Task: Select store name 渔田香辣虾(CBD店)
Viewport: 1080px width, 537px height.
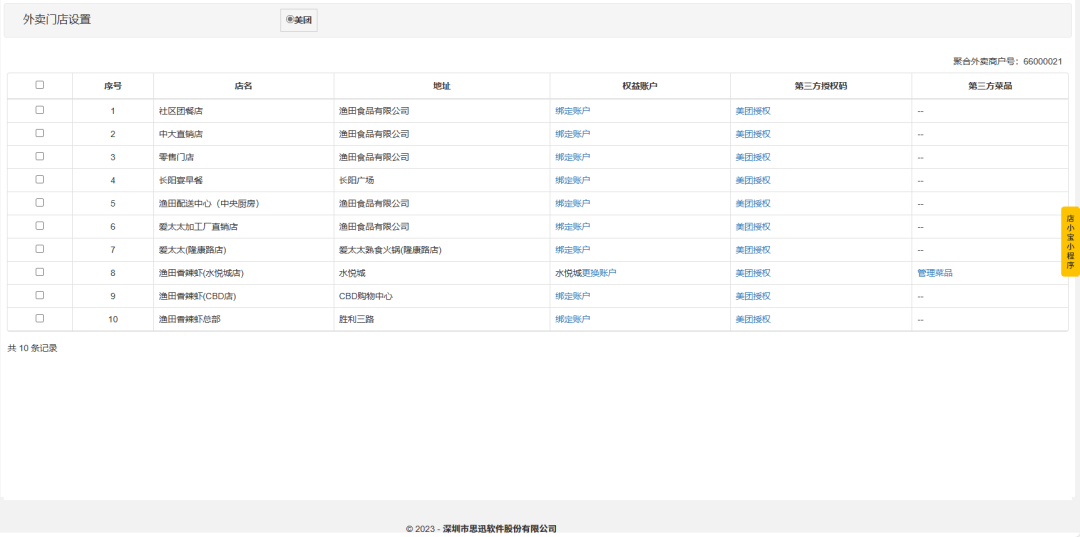Action: pyautogui.click(x=196, y=296)
